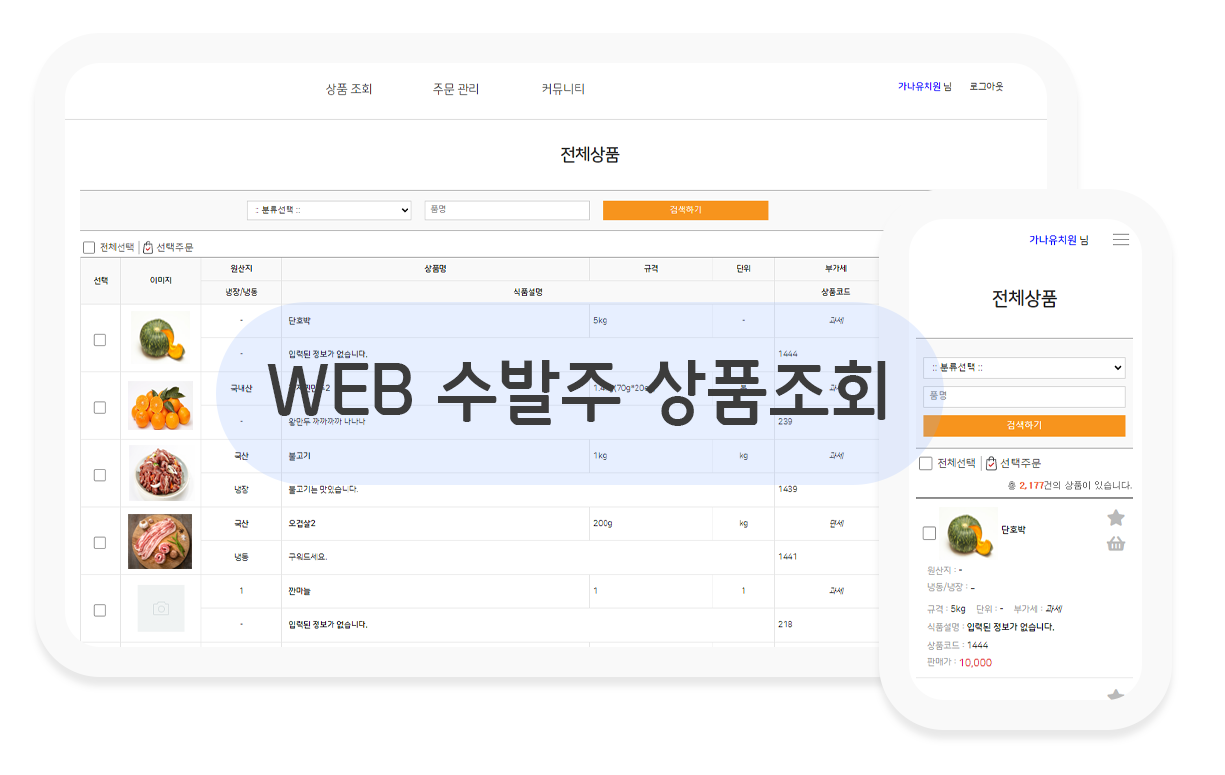The width and height of the screenshot is (1225, 775).
Task: Favorite 단호박 with the star icon
Action: pos(1116,517)
